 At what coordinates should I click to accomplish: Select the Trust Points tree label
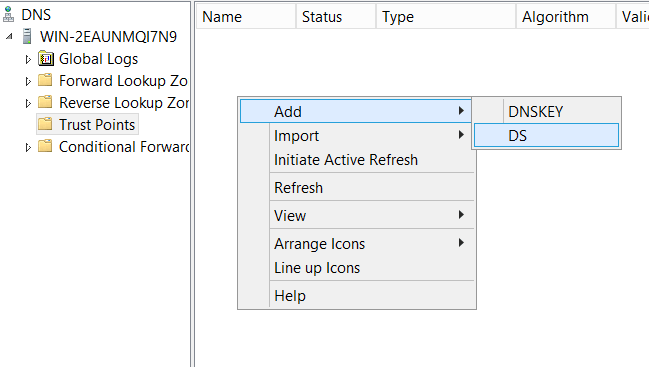coord(97,125)
